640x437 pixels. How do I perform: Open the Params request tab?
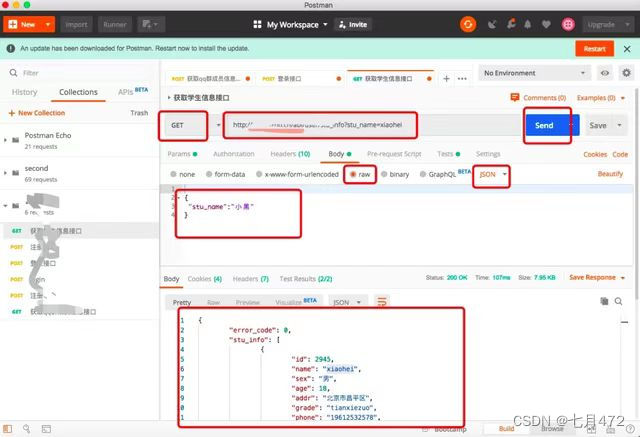pyautogui.click(x=182, y=154)
